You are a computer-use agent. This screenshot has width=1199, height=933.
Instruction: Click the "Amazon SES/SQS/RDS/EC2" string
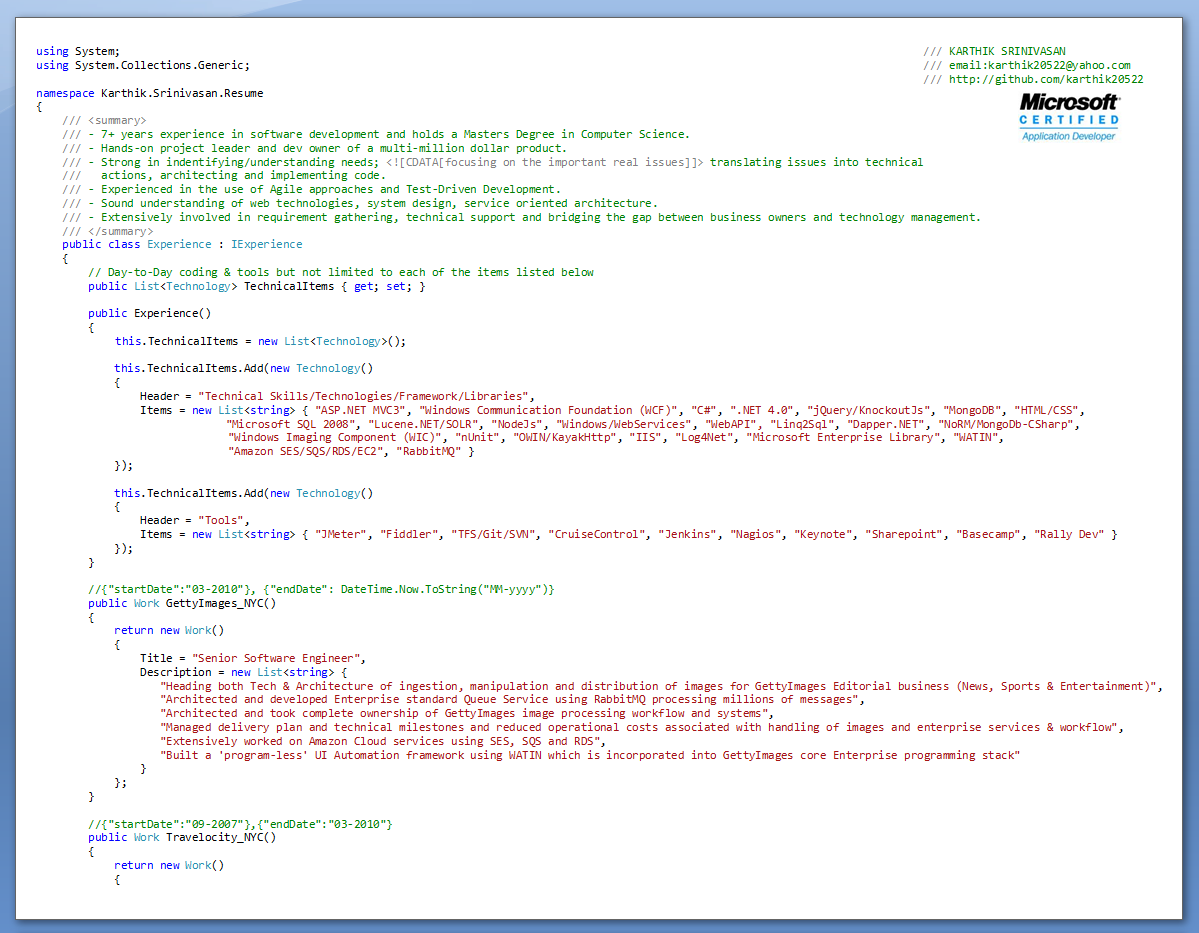click(305, 451)
